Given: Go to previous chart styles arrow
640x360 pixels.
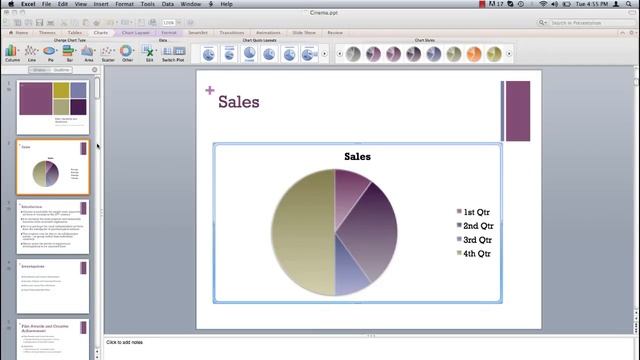Looking at the screenshot, I should click(x=339, y=53).
